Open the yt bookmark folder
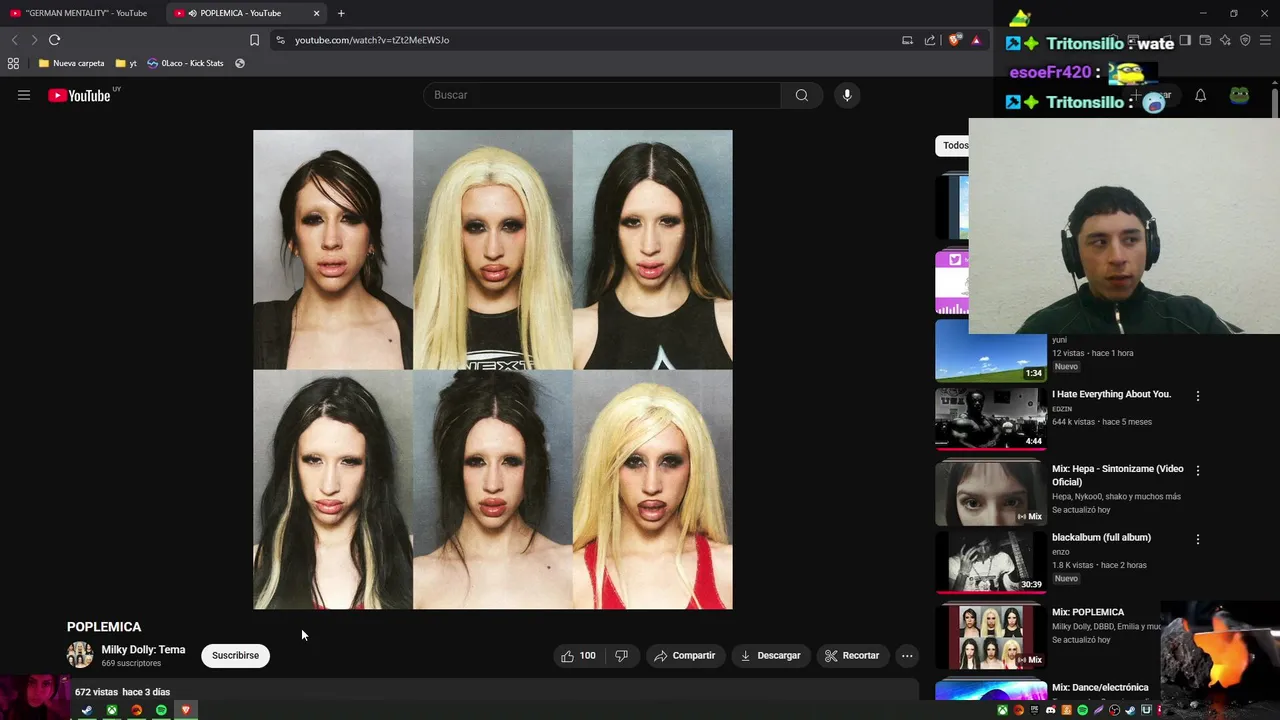 (126, 63)
